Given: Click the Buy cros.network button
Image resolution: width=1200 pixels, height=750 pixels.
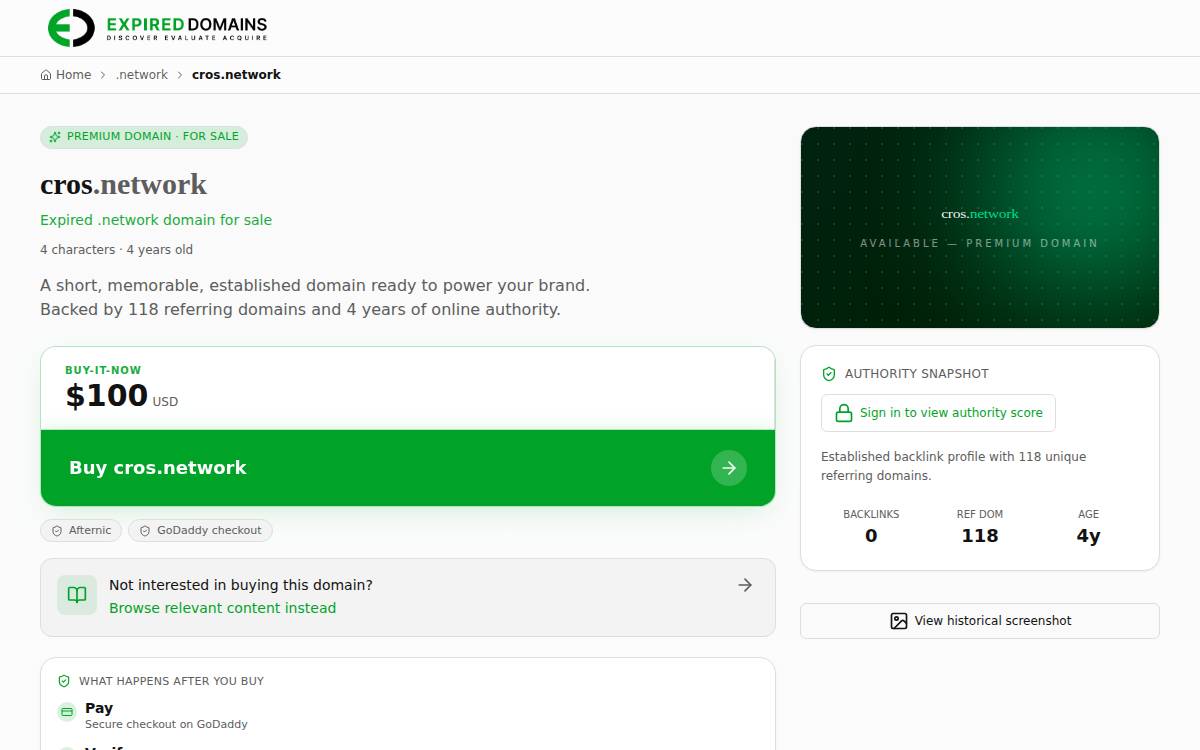Looking at the screenshot, I should tap(408, 468).
